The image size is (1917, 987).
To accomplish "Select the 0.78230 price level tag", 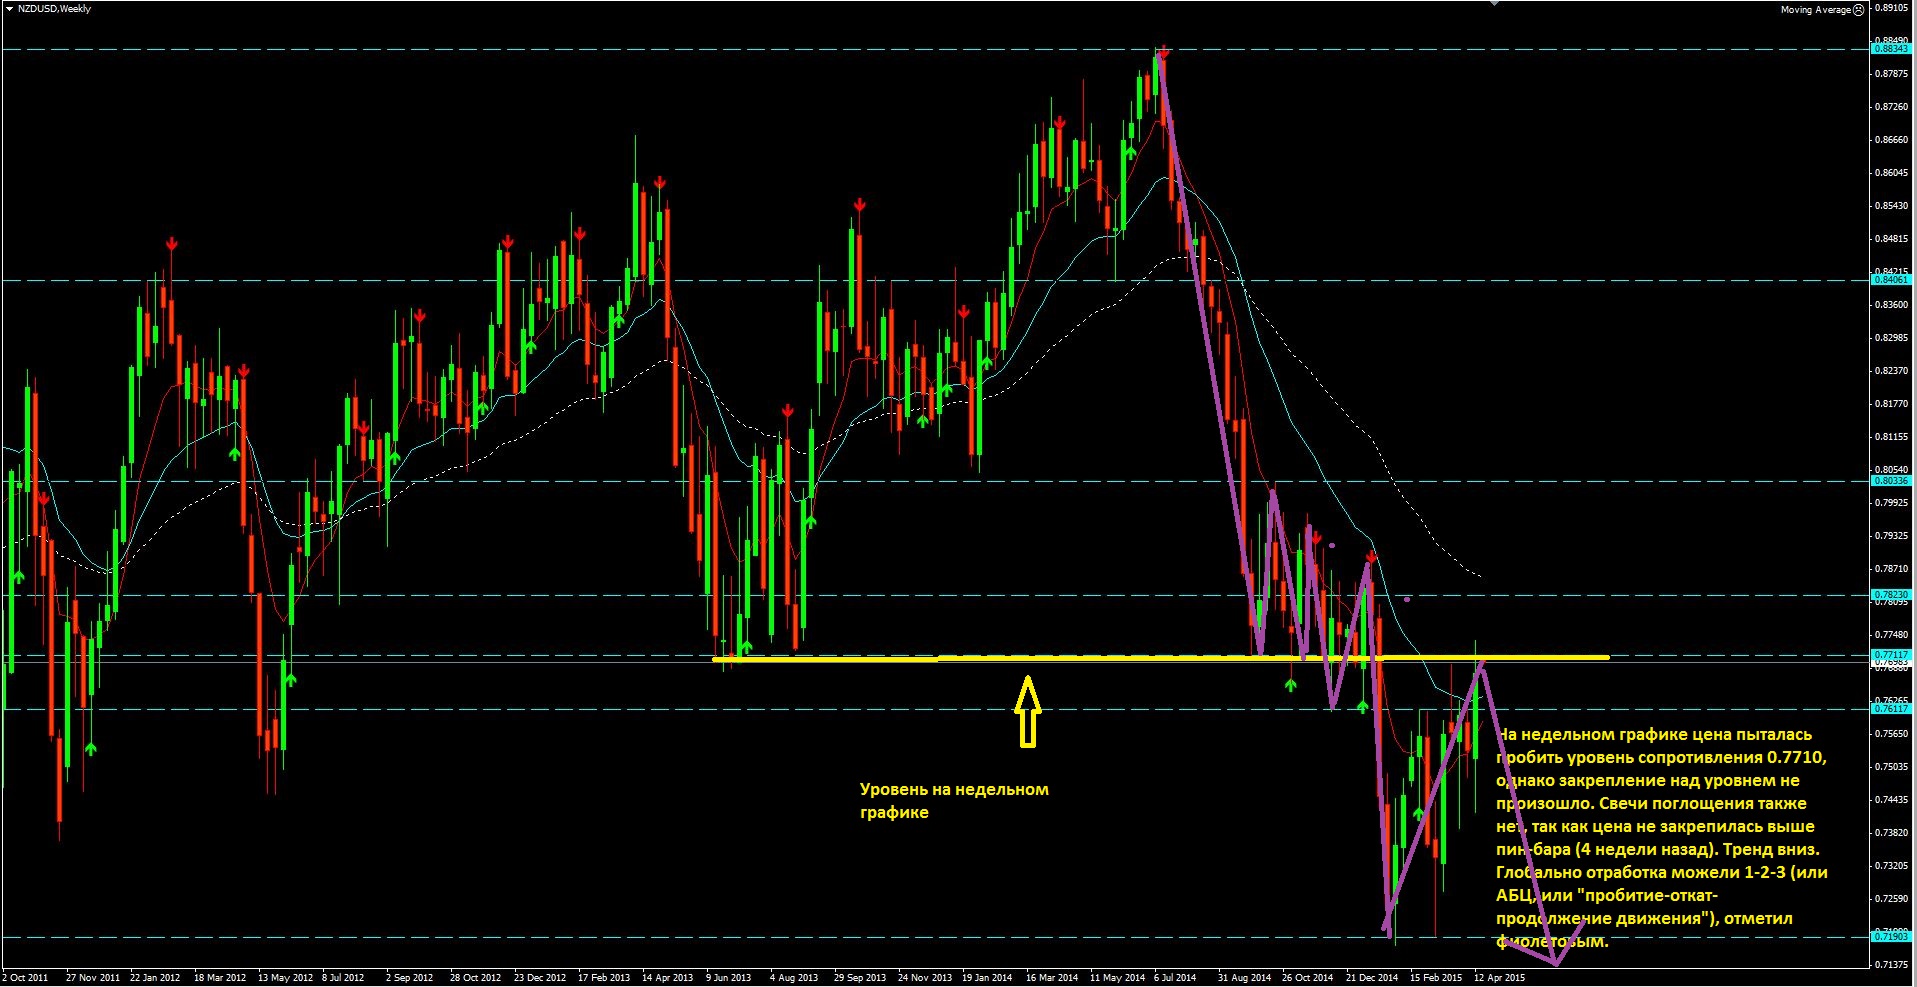I will coord(1891,595).
